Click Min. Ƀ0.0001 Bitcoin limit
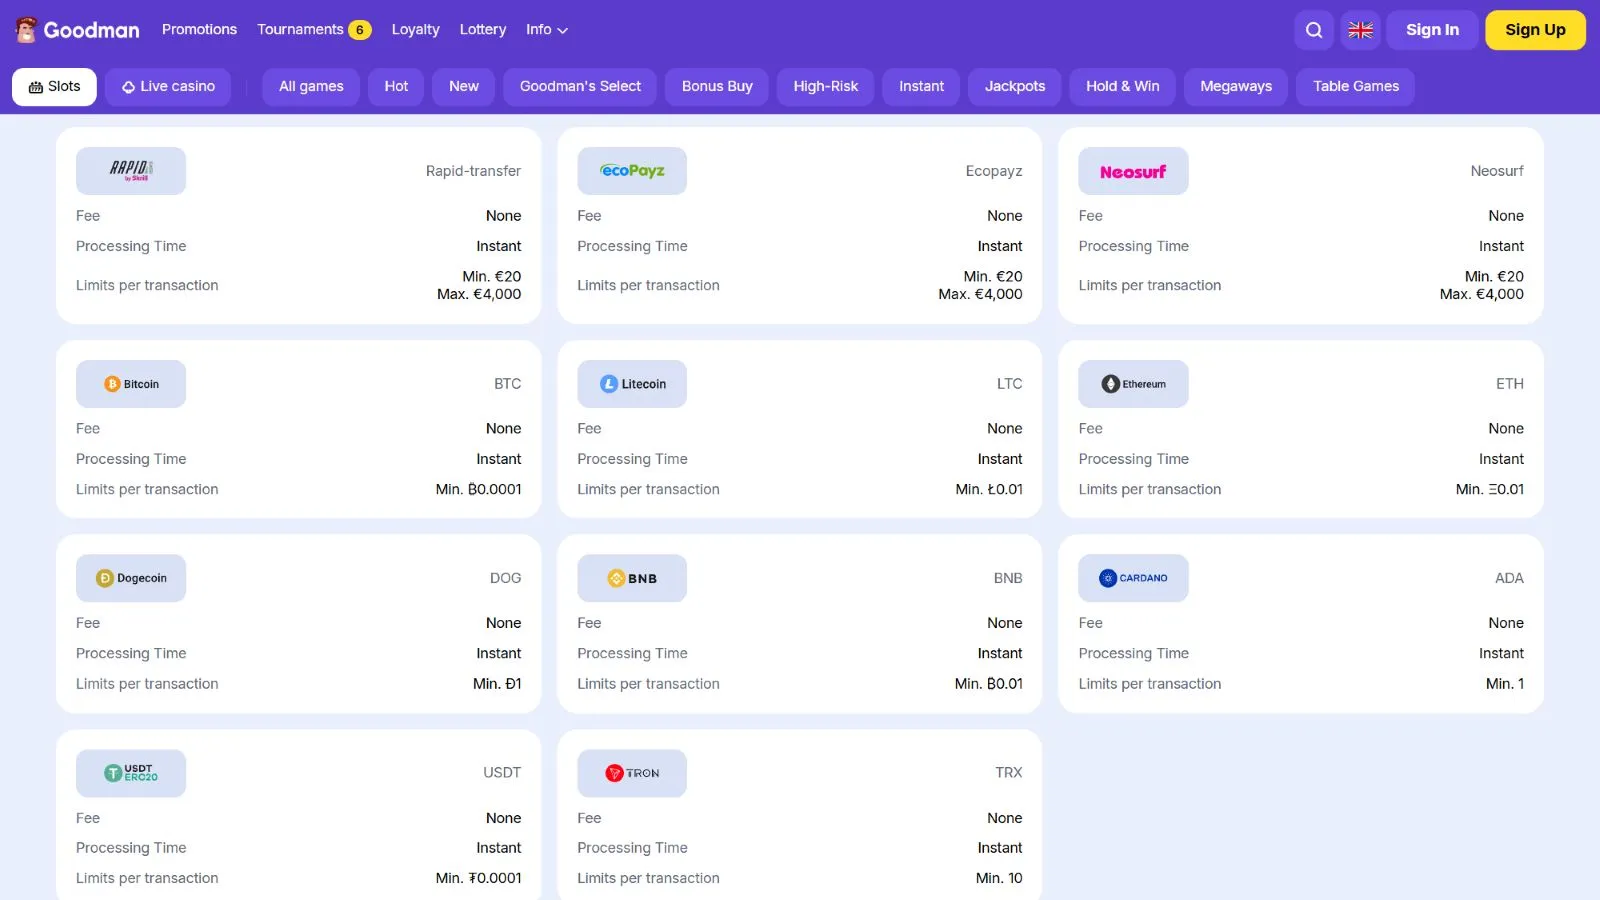Image resolution: width=1600 pixels, height=900 pixels. point(478,489)
